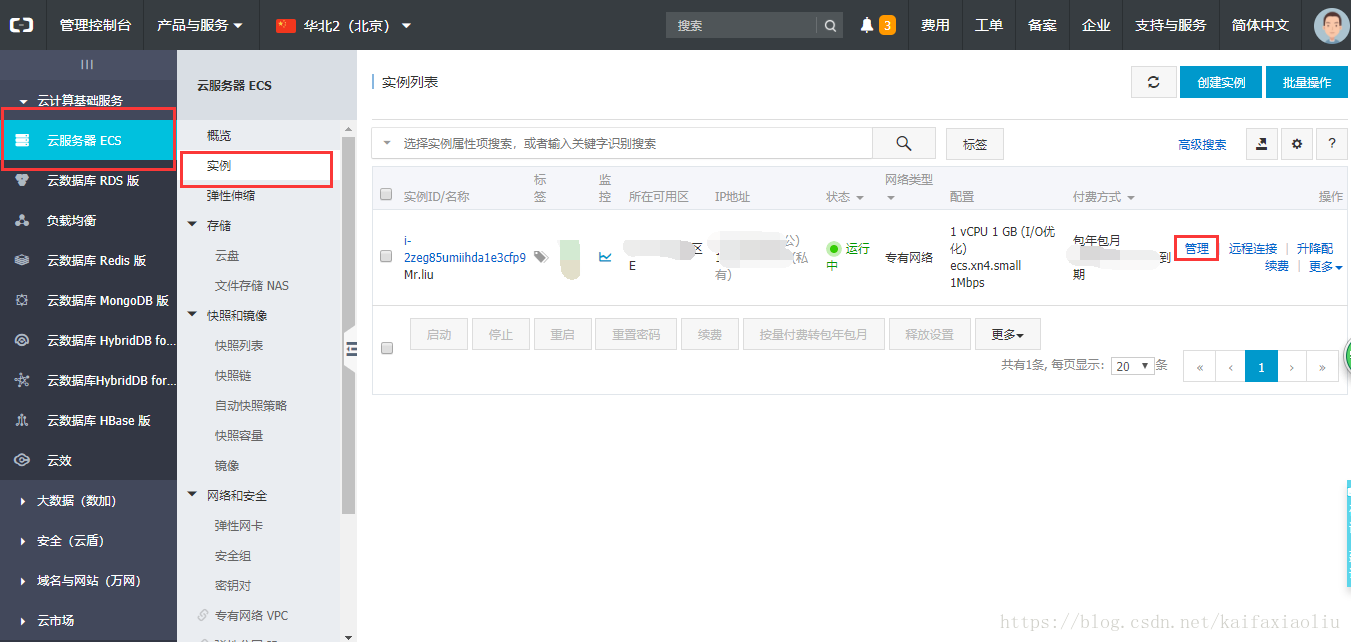
Task: Click the 批量操作 button
Action: tap(1306, 82)
